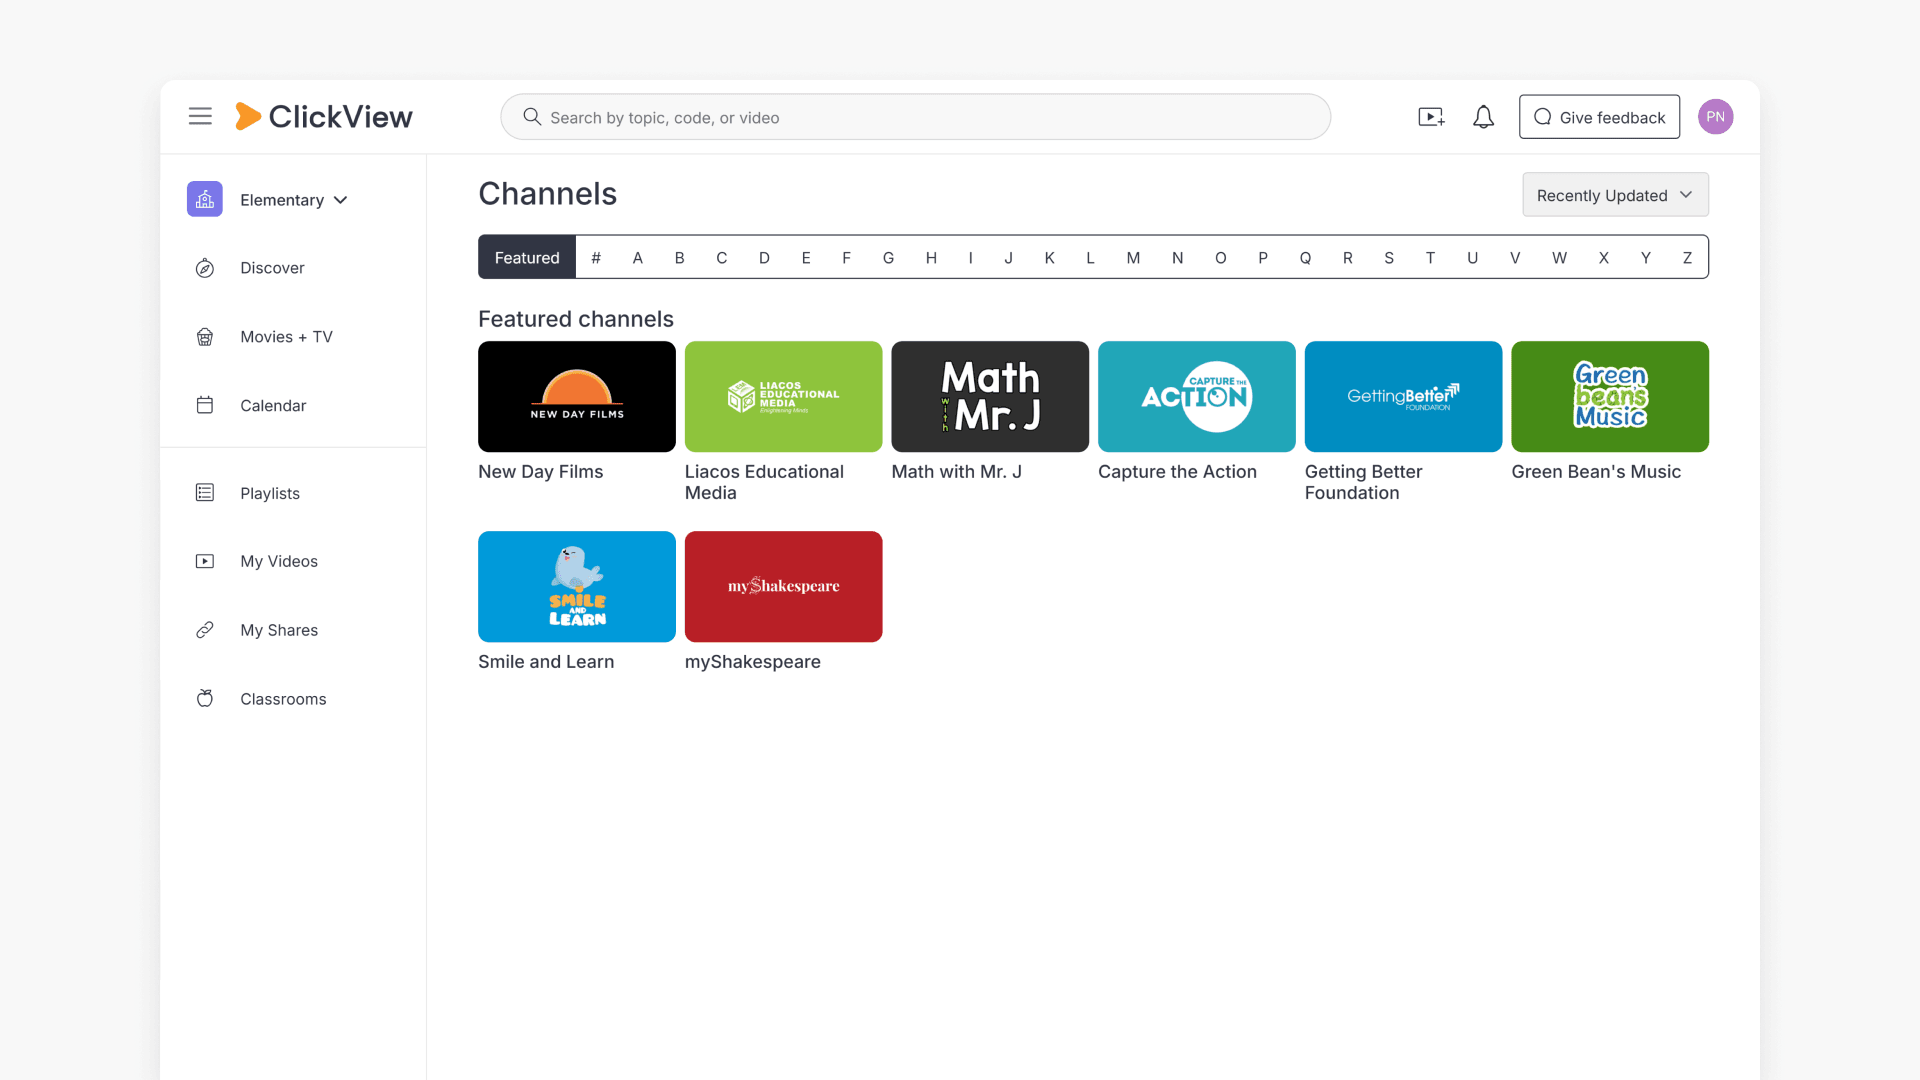Open the Smile and Learn thumbnail
Viewport: 1920px width, 1080px height.
(x=577, y=586)
